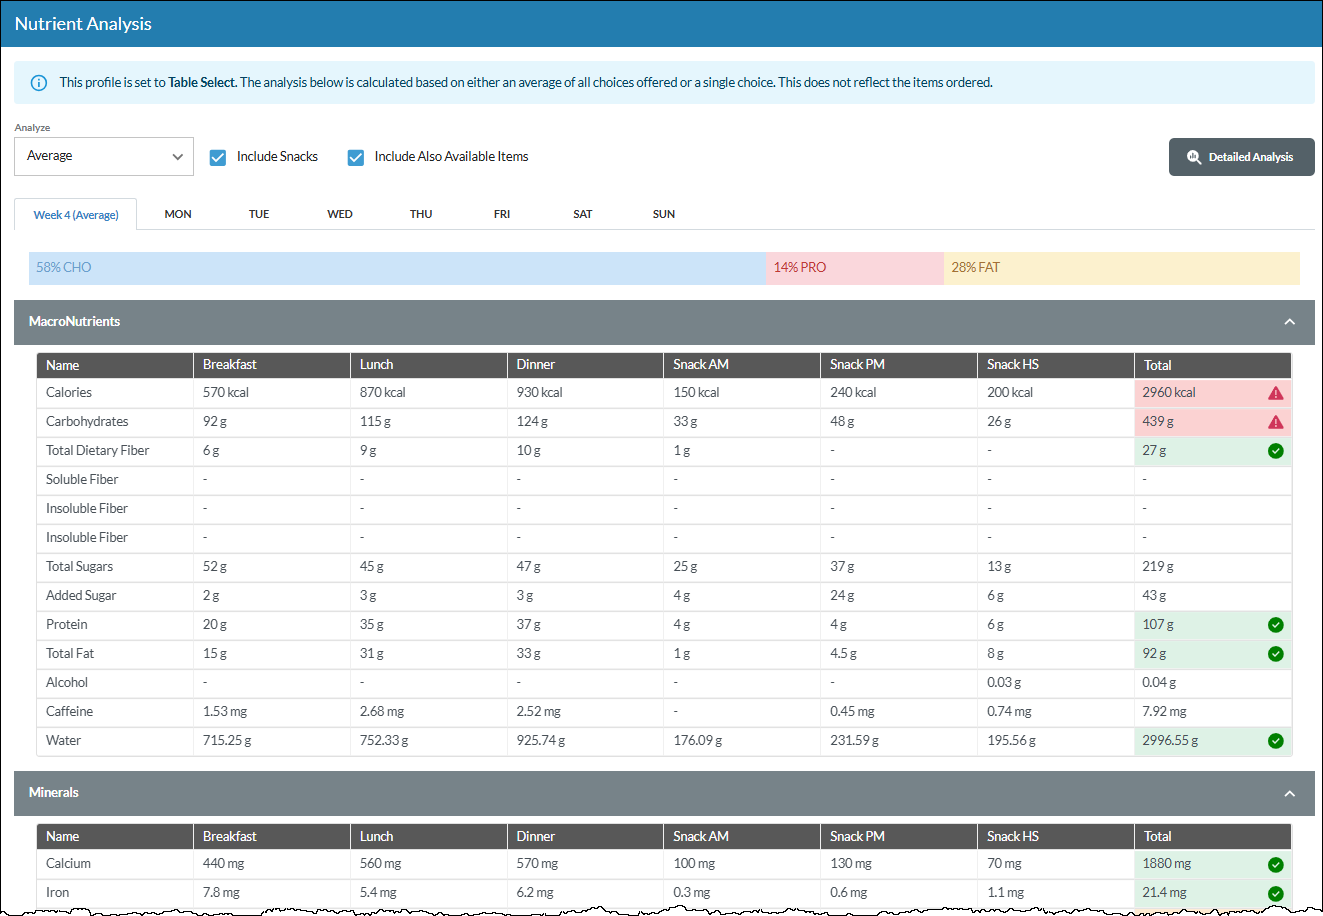Click the Total Sugars row label

point(79,567)
